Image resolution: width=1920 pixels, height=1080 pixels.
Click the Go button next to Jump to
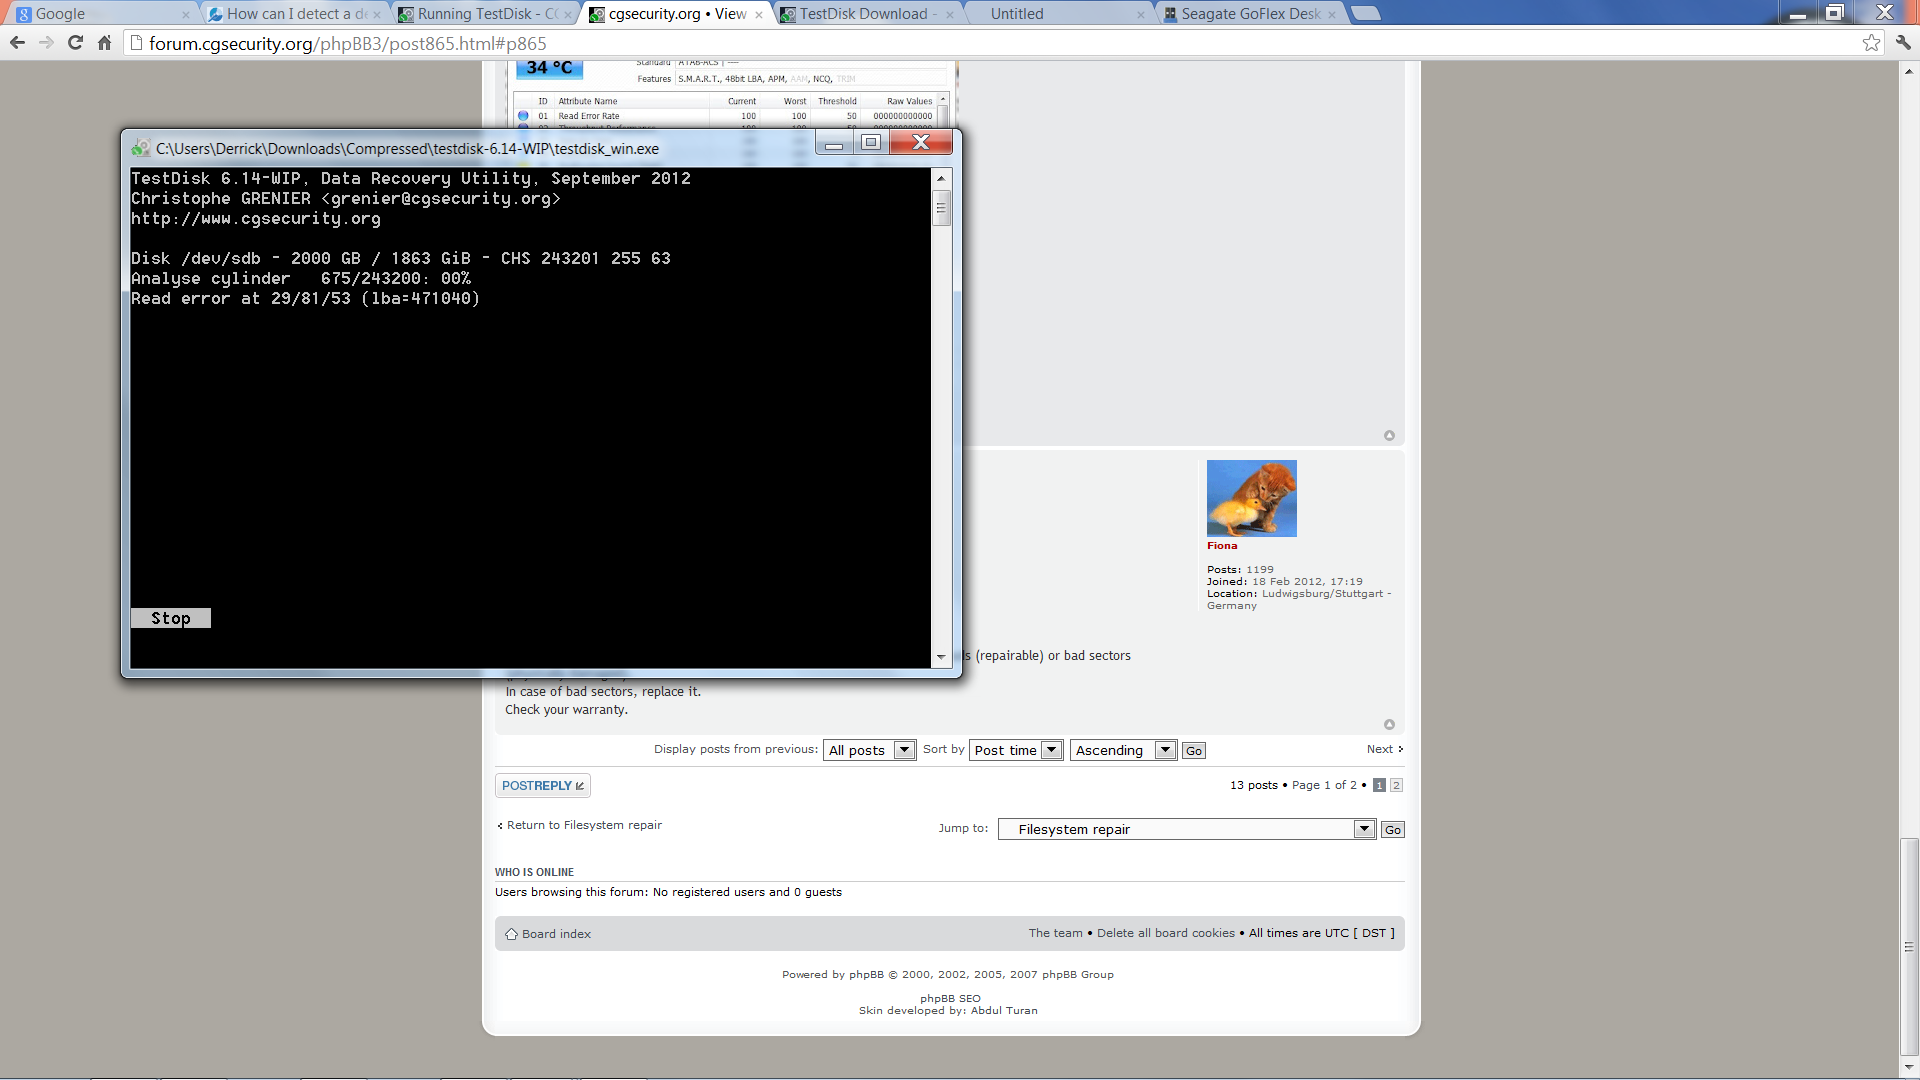coord(1393,829)
